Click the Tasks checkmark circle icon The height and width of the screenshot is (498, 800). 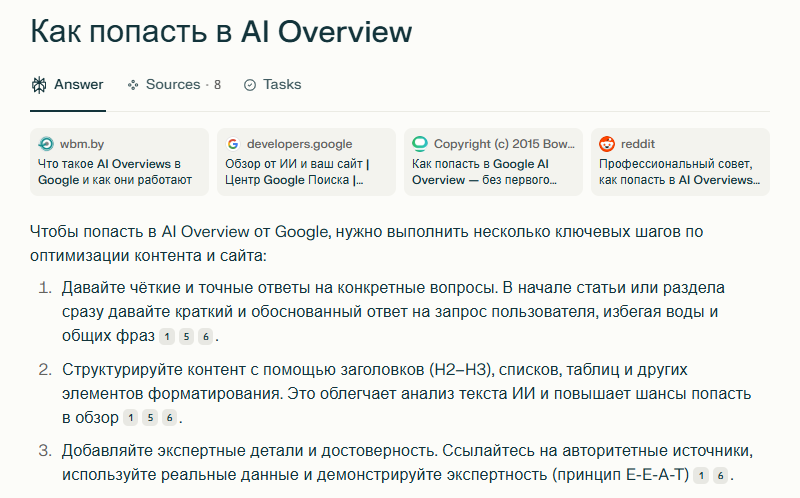point(250,85)
